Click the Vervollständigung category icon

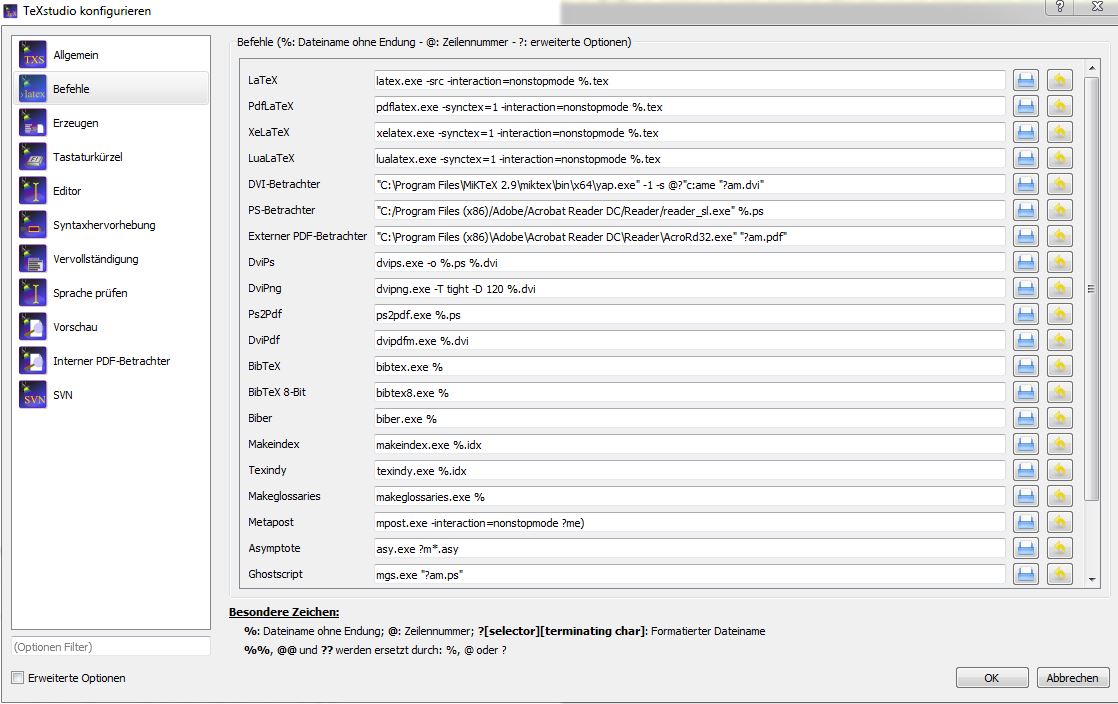pos(33,259)
